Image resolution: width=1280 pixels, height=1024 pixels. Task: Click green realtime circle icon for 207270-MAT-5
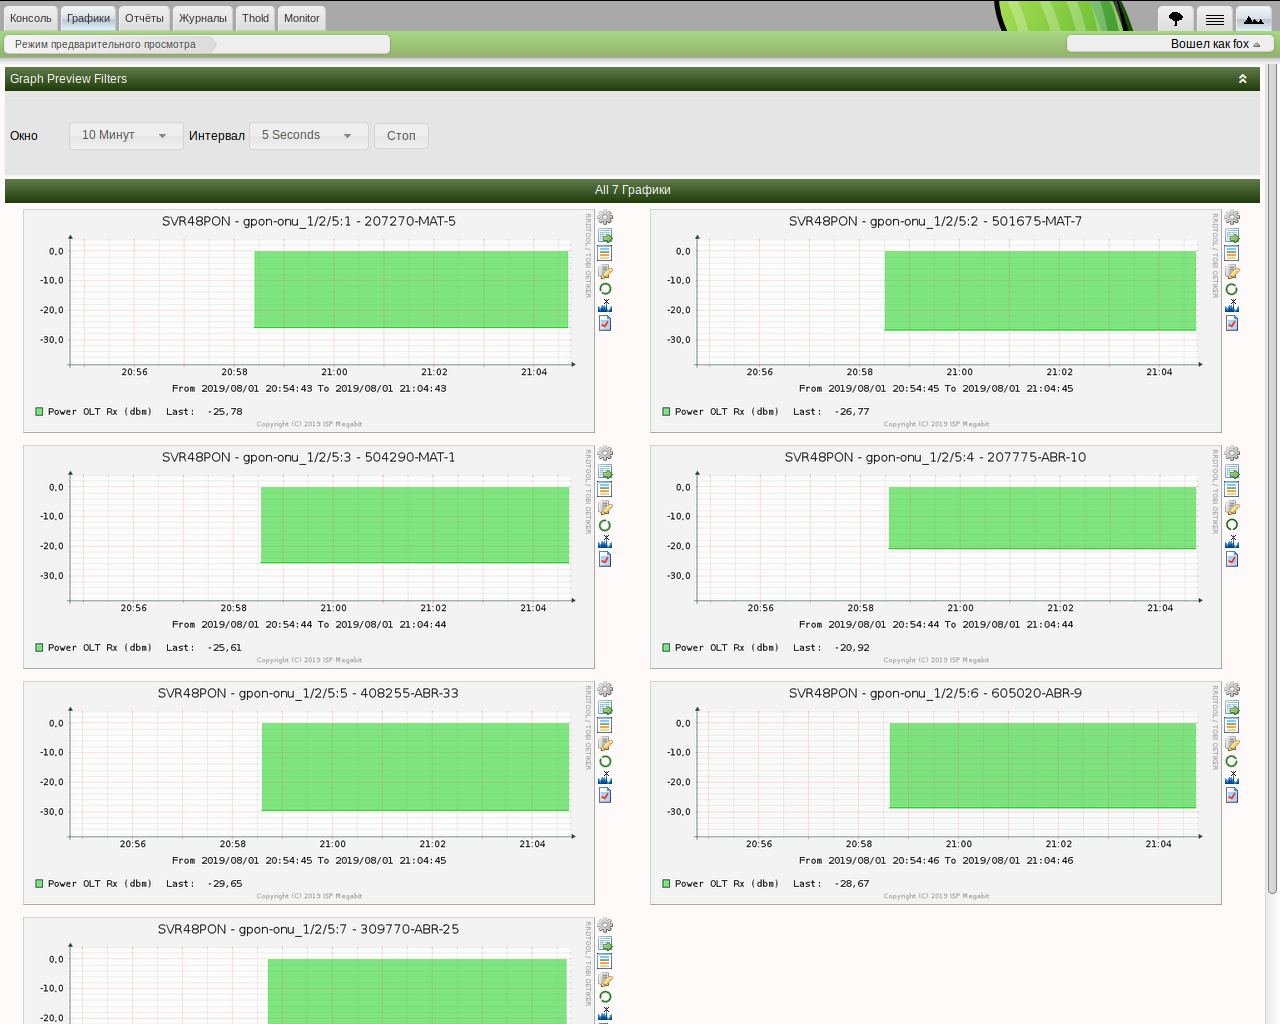point(605,289)
